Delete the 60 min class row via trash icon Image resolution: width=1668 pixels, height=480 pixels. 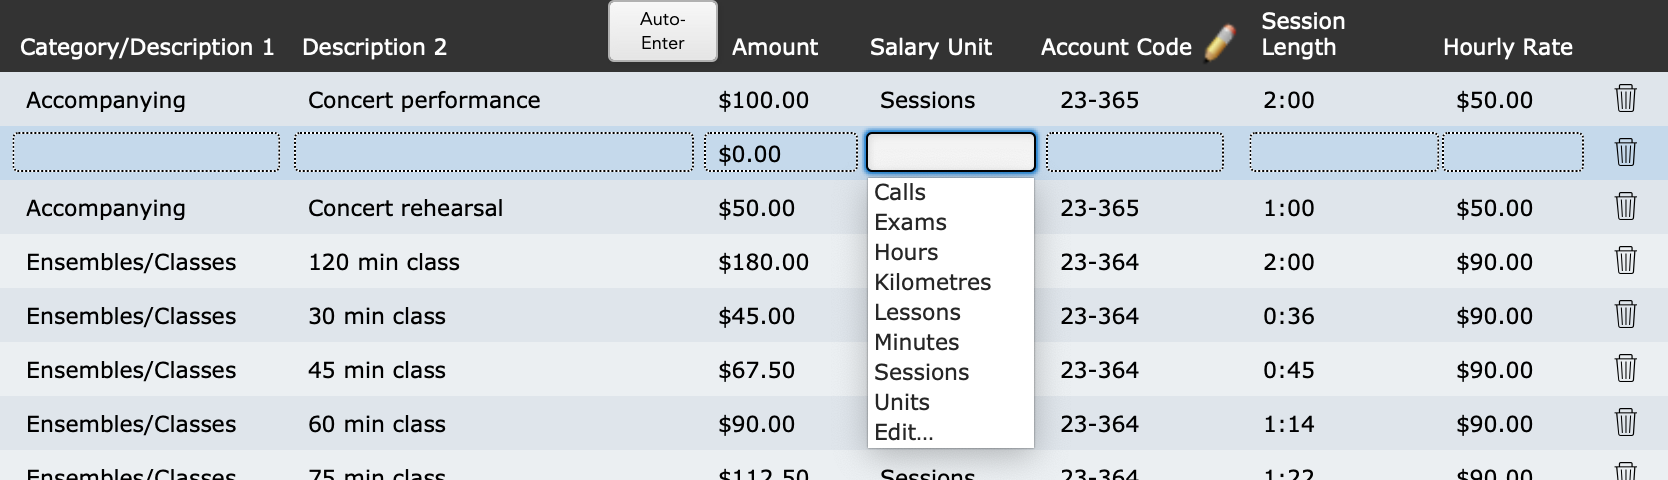(x=1626, y=423)
